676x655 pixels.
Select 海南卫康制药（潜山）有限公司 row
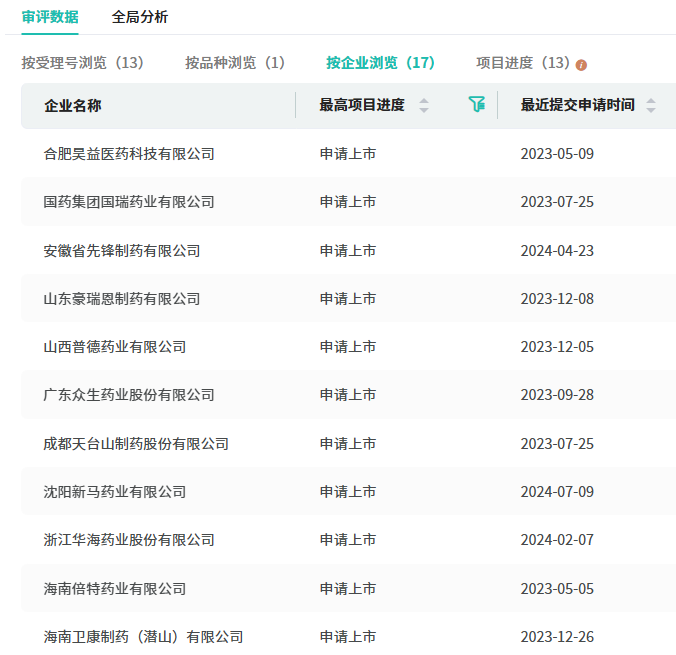point(143,637)
